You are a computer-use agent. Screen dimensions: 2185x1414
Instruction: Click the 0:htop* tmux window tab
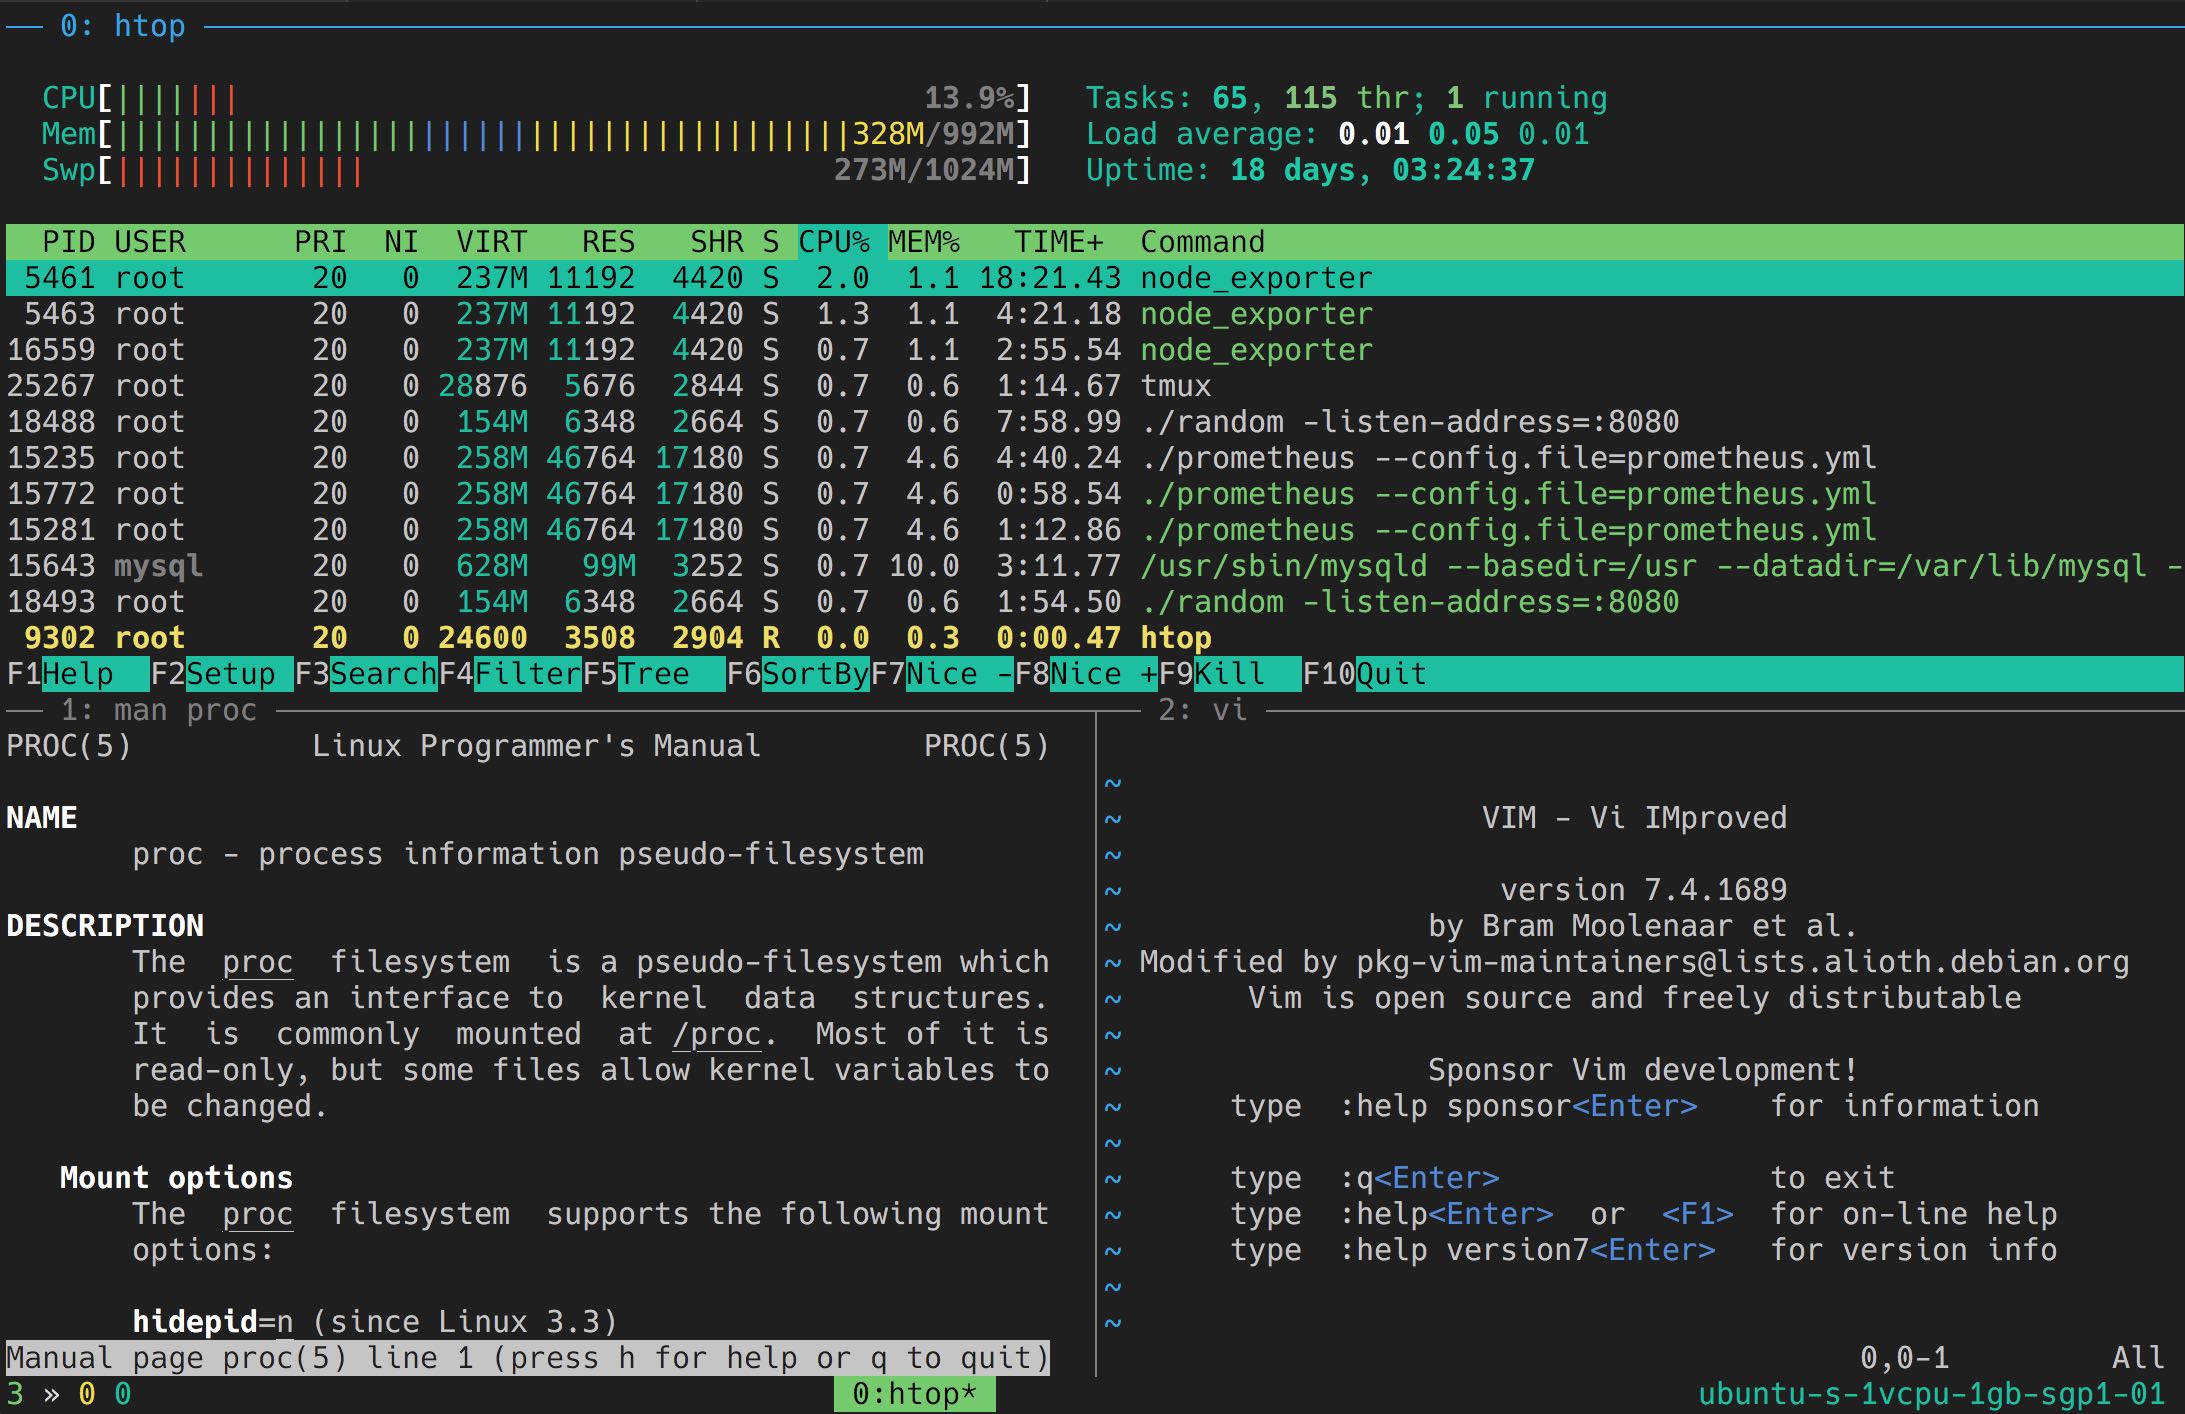click(914, 1394)
